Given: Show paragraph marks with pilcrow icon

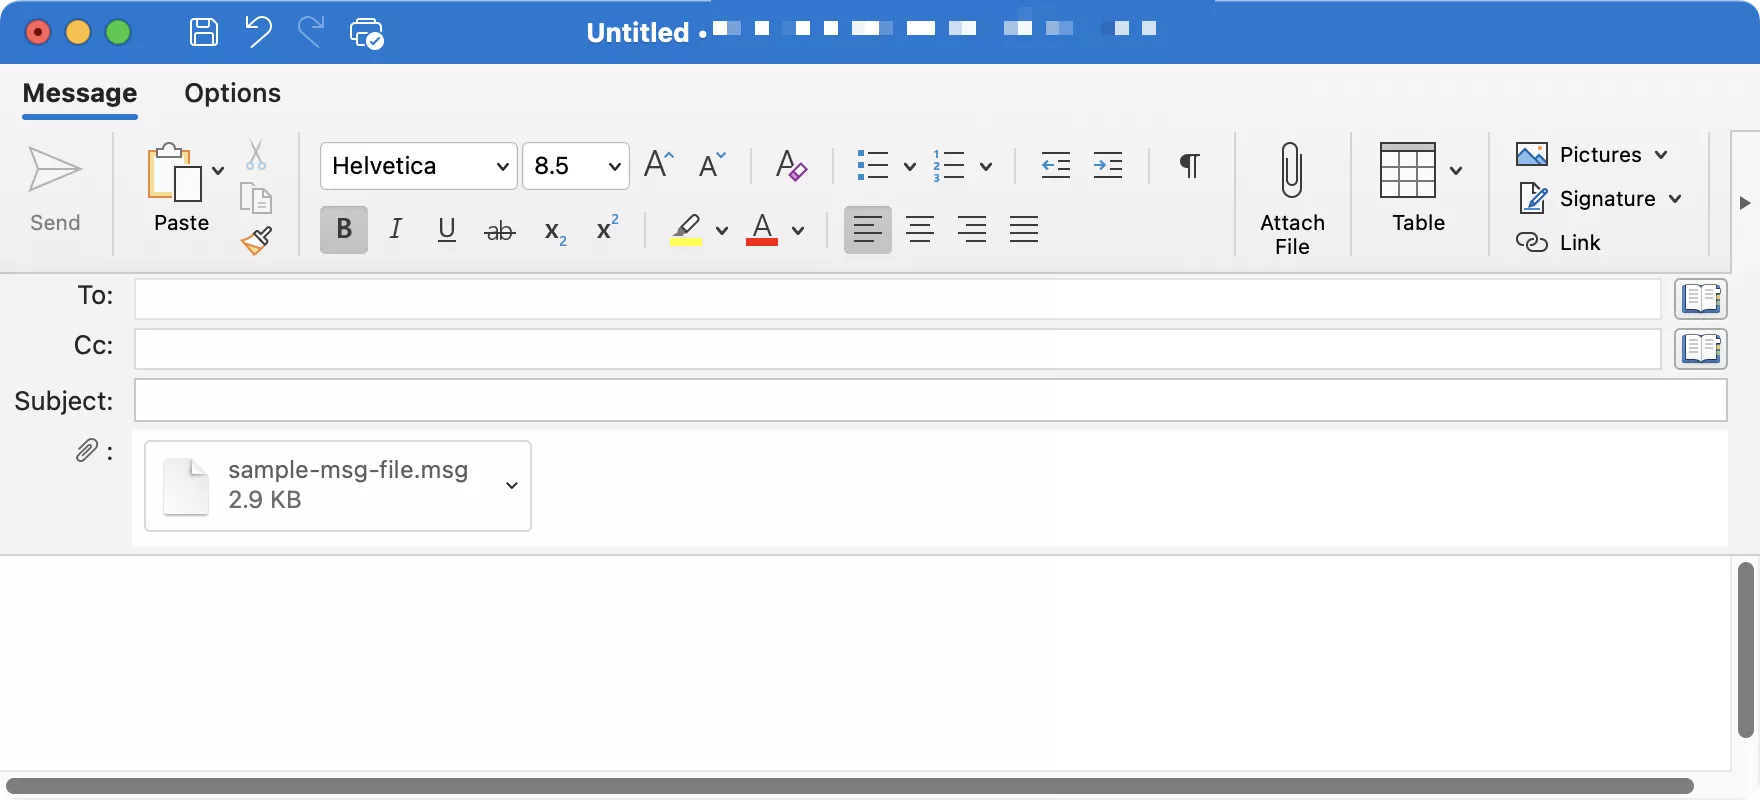Looking at the screenshot, I should click(x=1189, y=165).
